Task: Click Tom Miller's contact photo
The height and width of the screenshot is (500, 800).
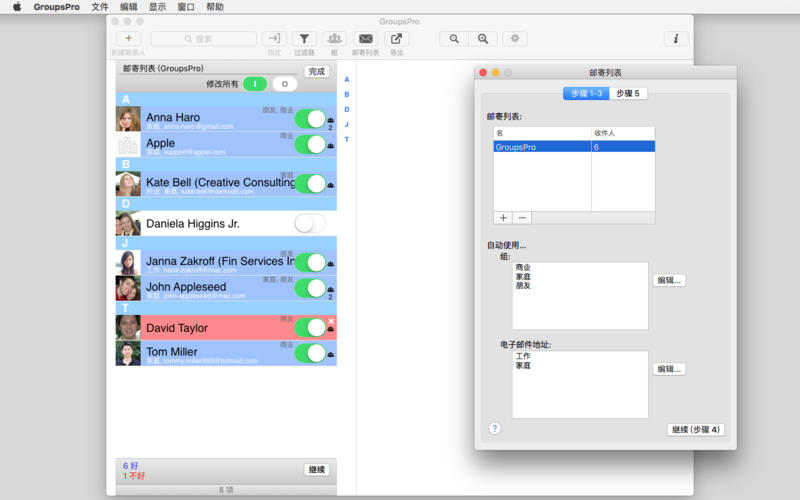Action: 128,353
